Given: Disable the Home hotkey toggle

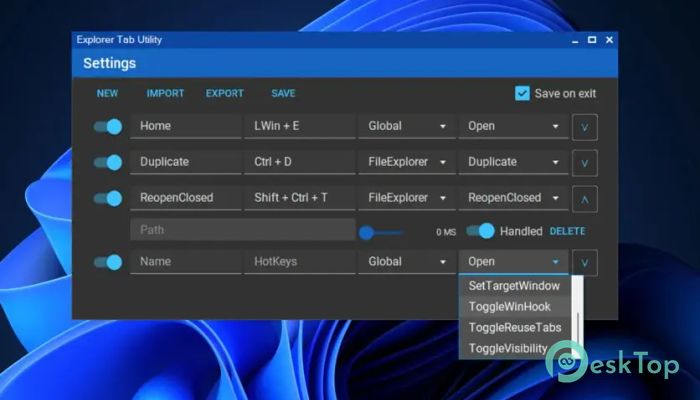Looking at the screenshot, I should (108, 127).
